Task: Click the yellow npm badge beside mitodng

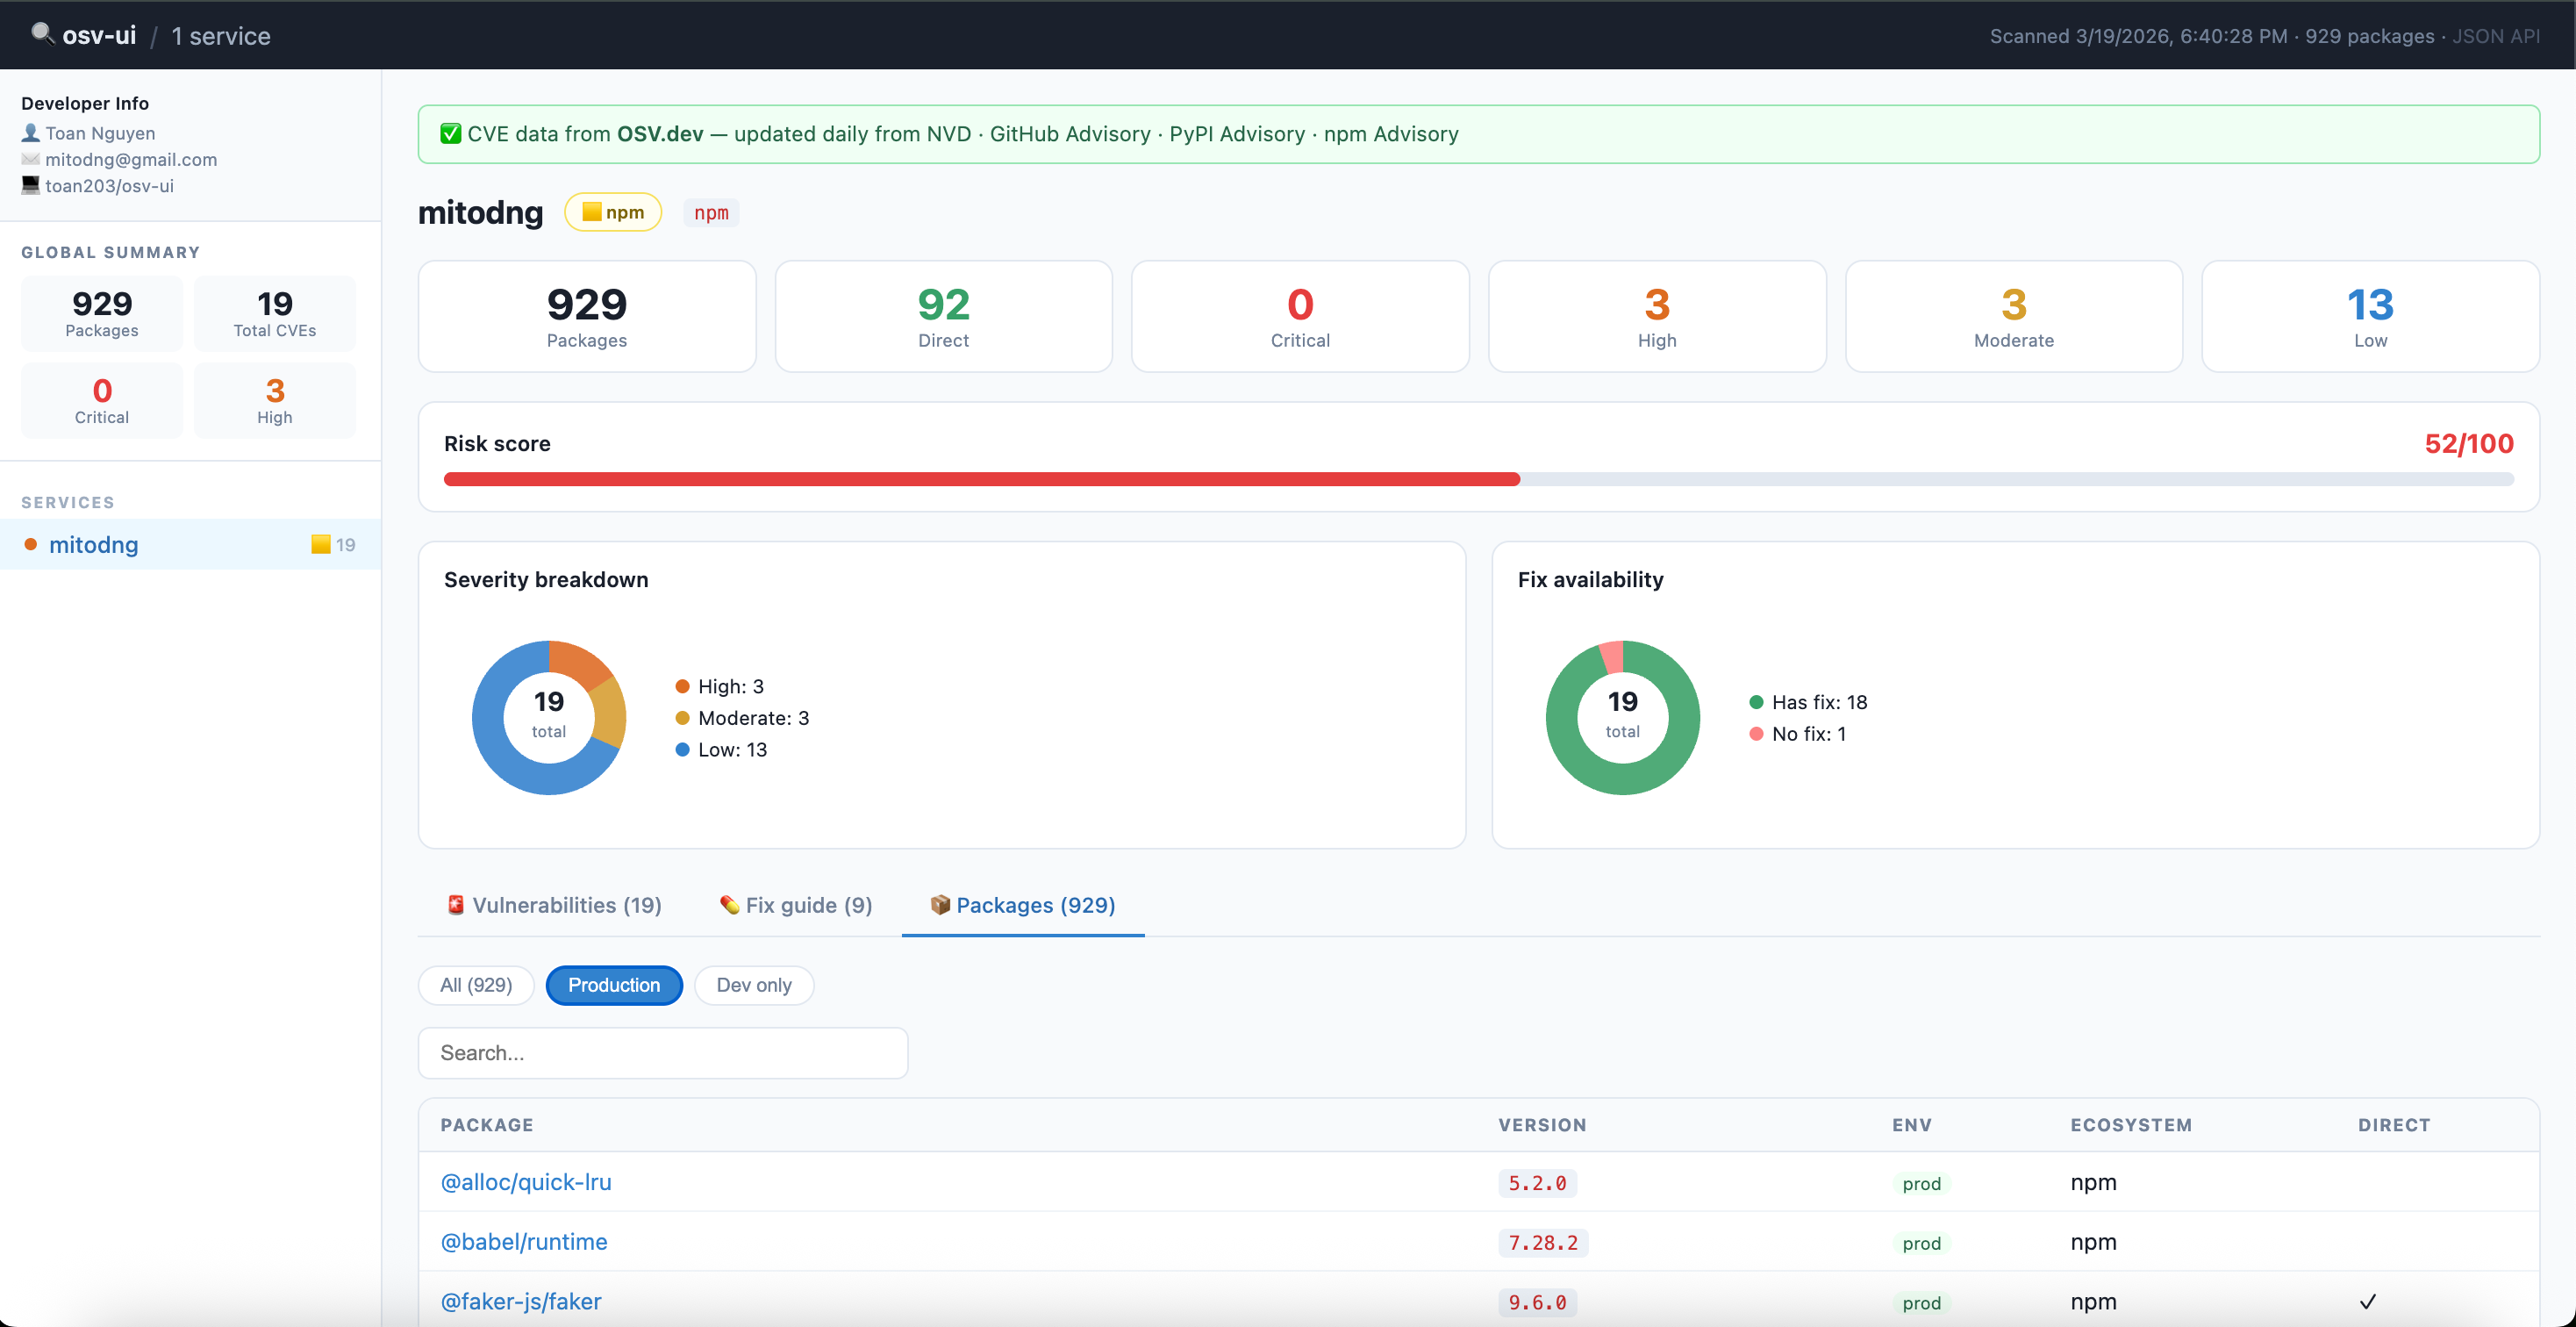Action: pos(612,212)
